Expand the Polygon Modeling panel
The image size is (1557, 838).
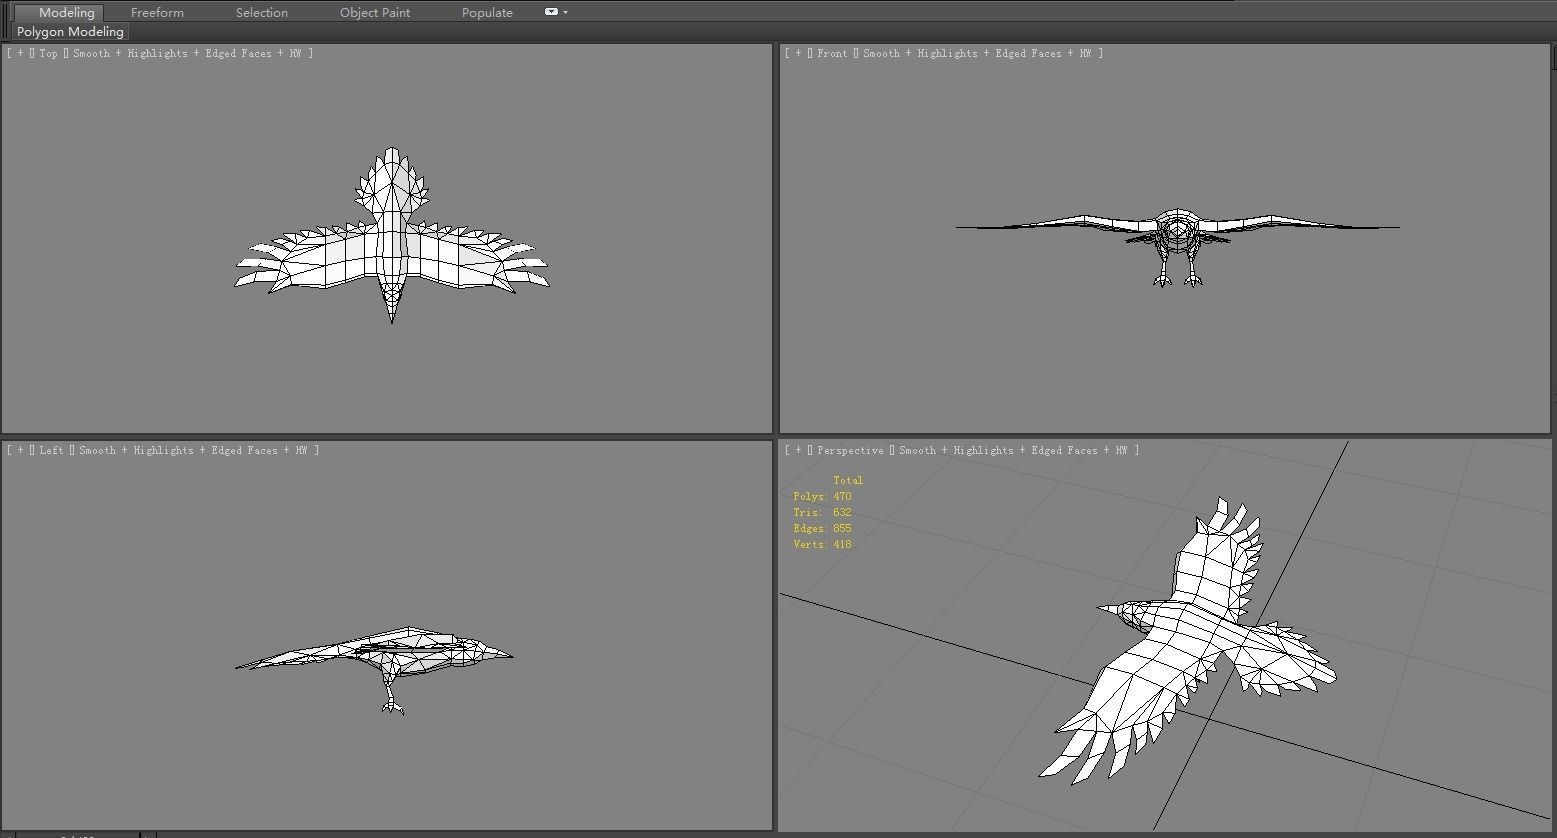coord(70,31)
